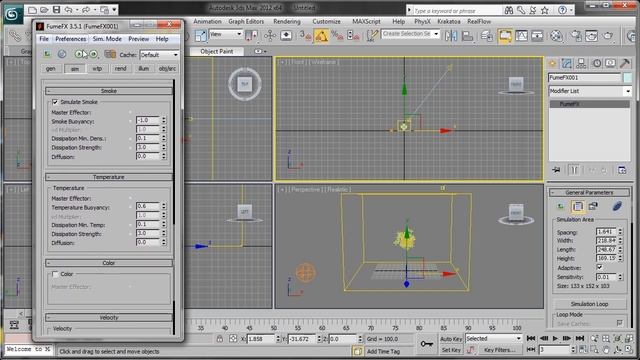Open the Material Editor icon

[556, 36]
